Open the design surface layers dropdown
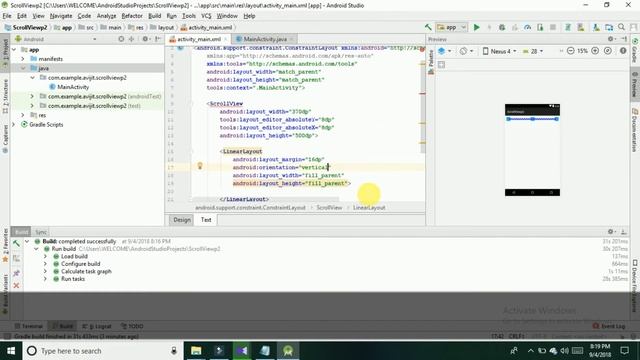The width and height of the screenshot is (640, 360). pyautogui.click(x=444, y=51)
